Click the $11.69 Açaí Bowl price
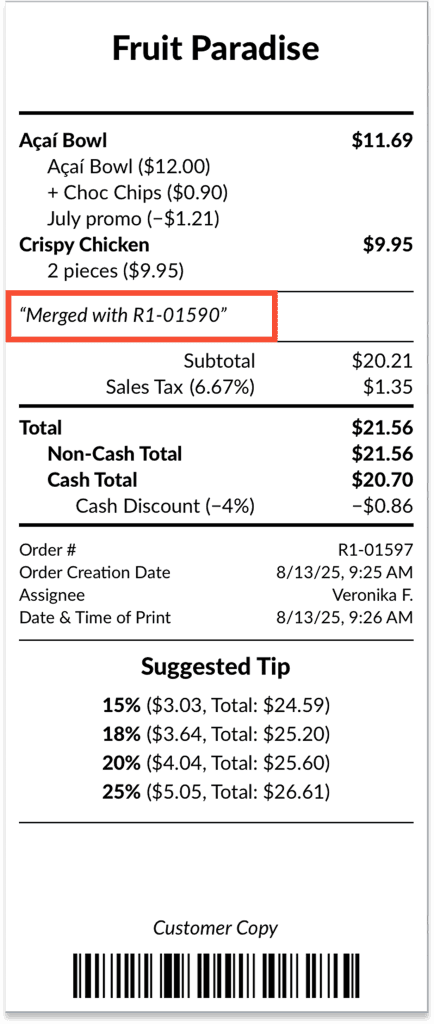Screen dimensions: 434x1024 point(382,140)
